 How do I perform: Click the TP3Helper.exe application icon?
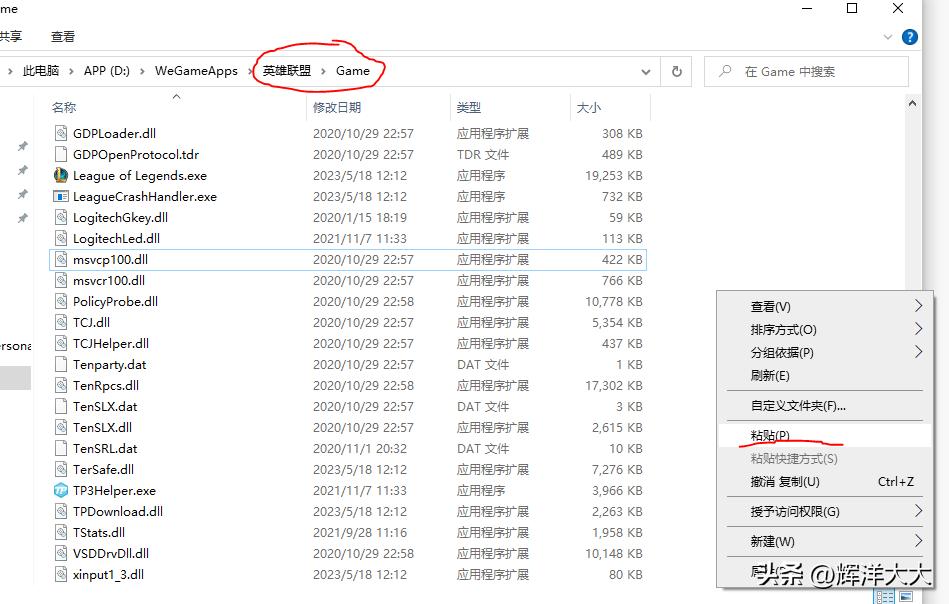[61, 490]
